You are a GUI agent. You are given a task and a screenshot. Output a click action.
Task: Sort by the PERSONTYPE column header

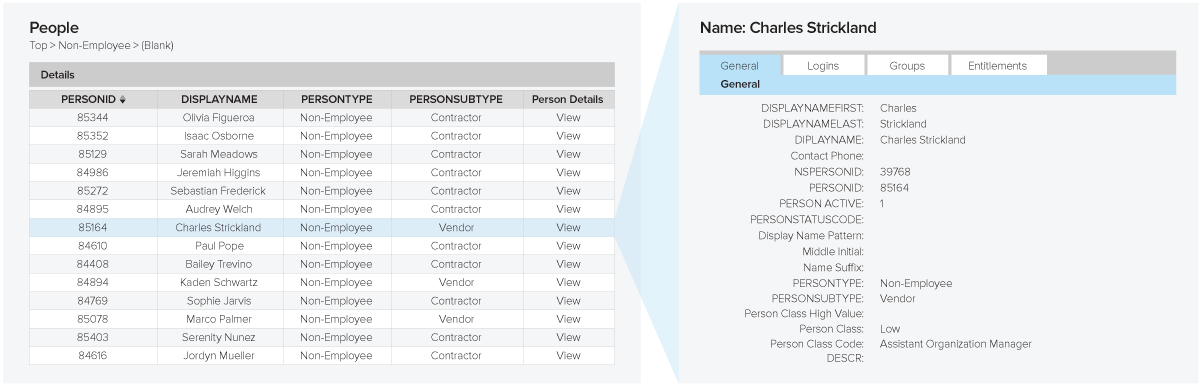[336, 100]
